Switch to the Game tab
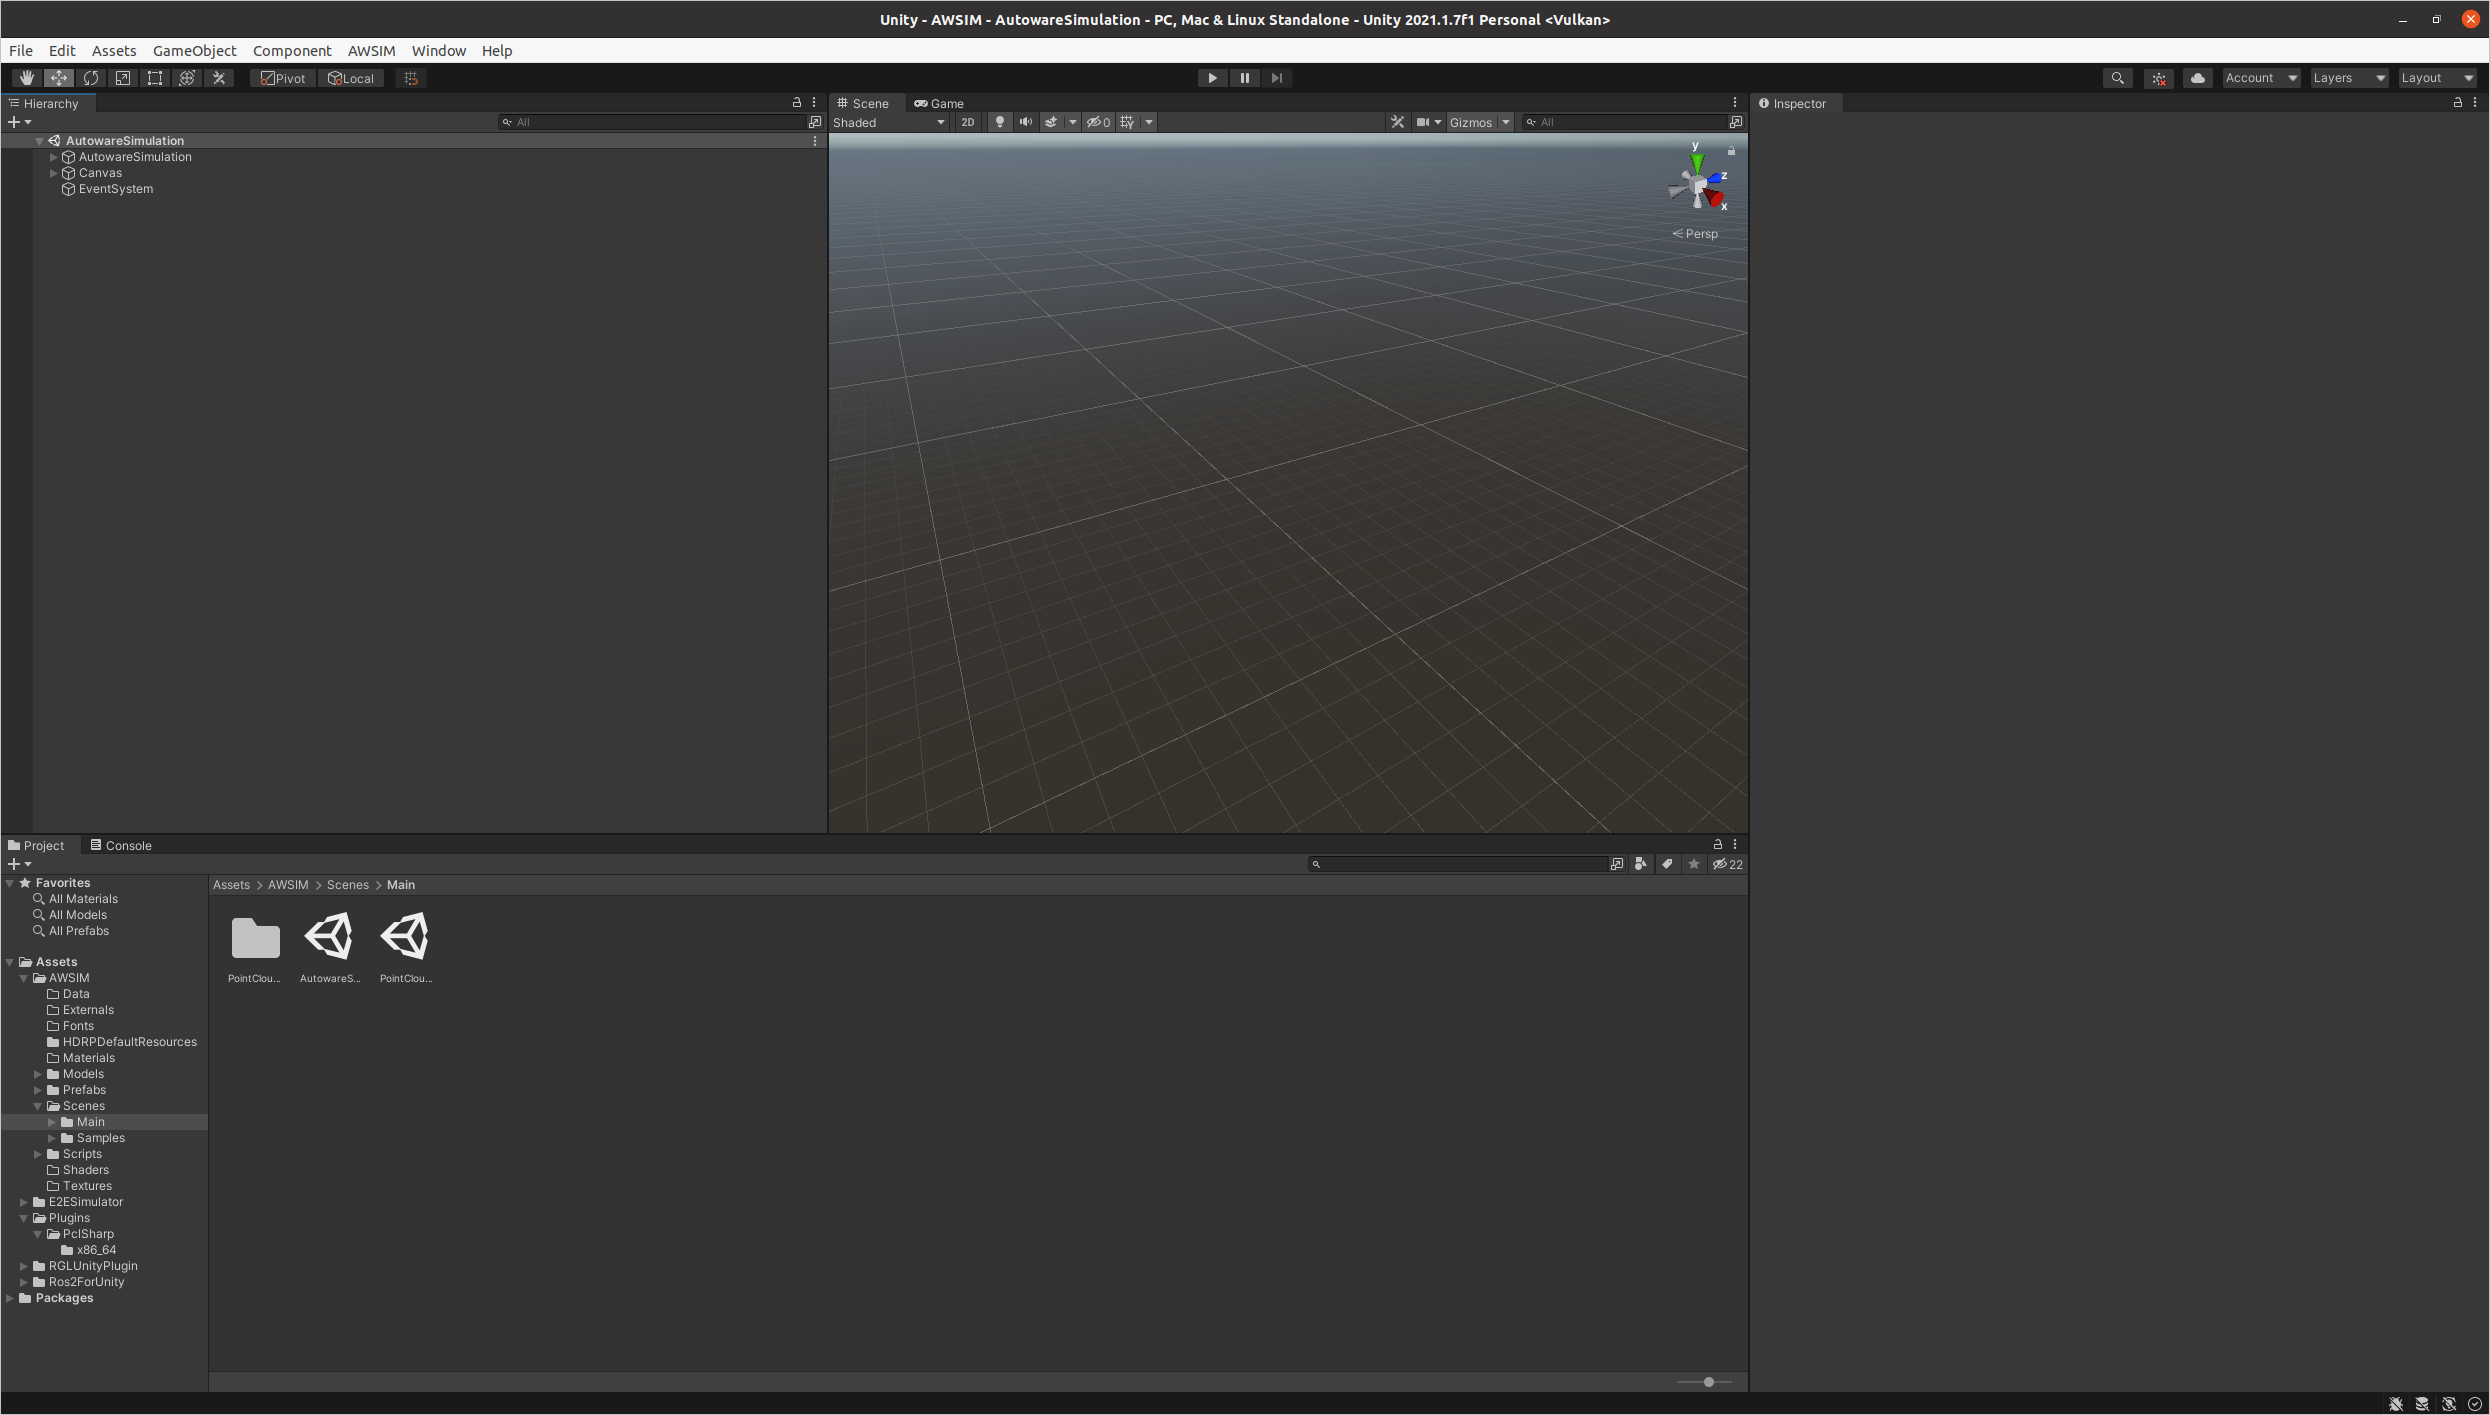 [x=940, y=103]
